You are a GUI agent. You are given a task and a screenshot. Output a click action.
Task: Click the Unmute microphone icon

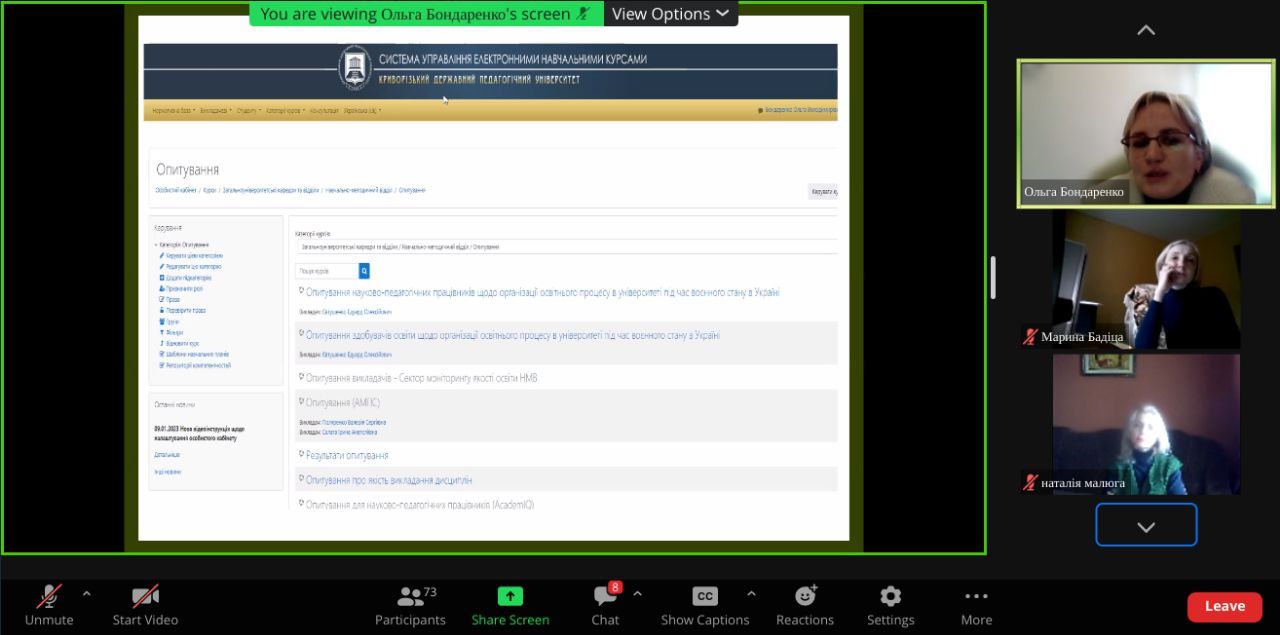point(48,597)
